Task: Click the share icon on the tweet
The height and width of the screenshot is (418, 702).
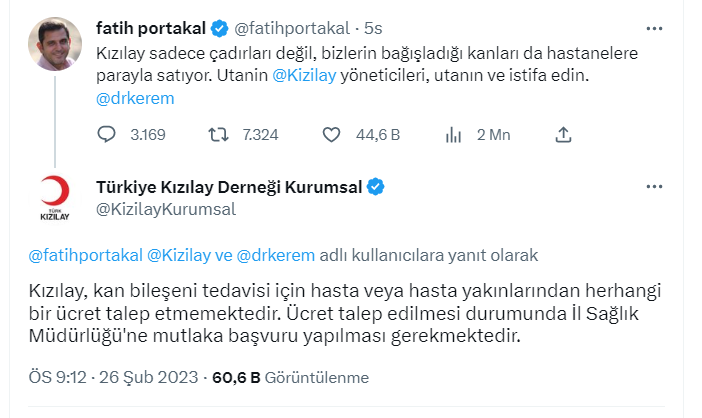Action: tap(563, 134)
